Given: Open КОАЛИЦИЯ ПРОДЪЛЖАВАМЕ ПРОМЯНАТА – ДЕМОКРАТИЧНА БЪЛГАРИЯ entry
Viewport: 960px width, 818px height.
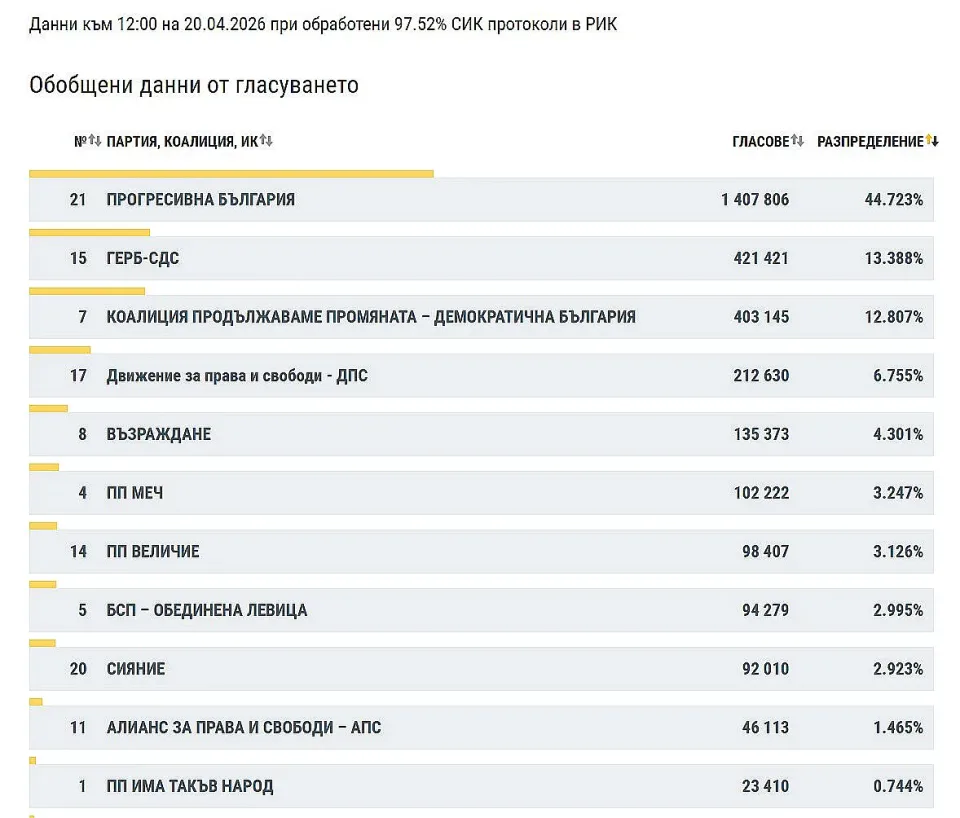Looking at the screenshot, I should pyautogui.click(x=371, y=317).
